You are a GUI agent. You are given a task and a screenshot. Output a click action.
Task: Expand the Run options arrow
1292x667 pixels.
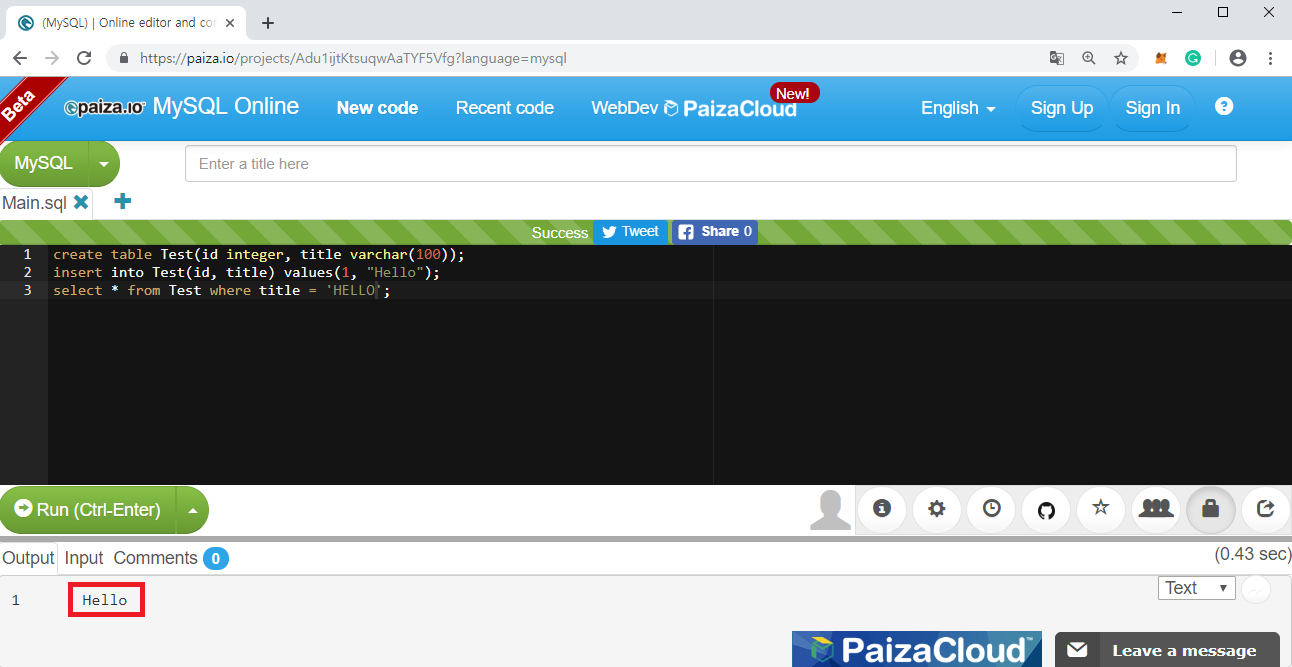[192, 510]
